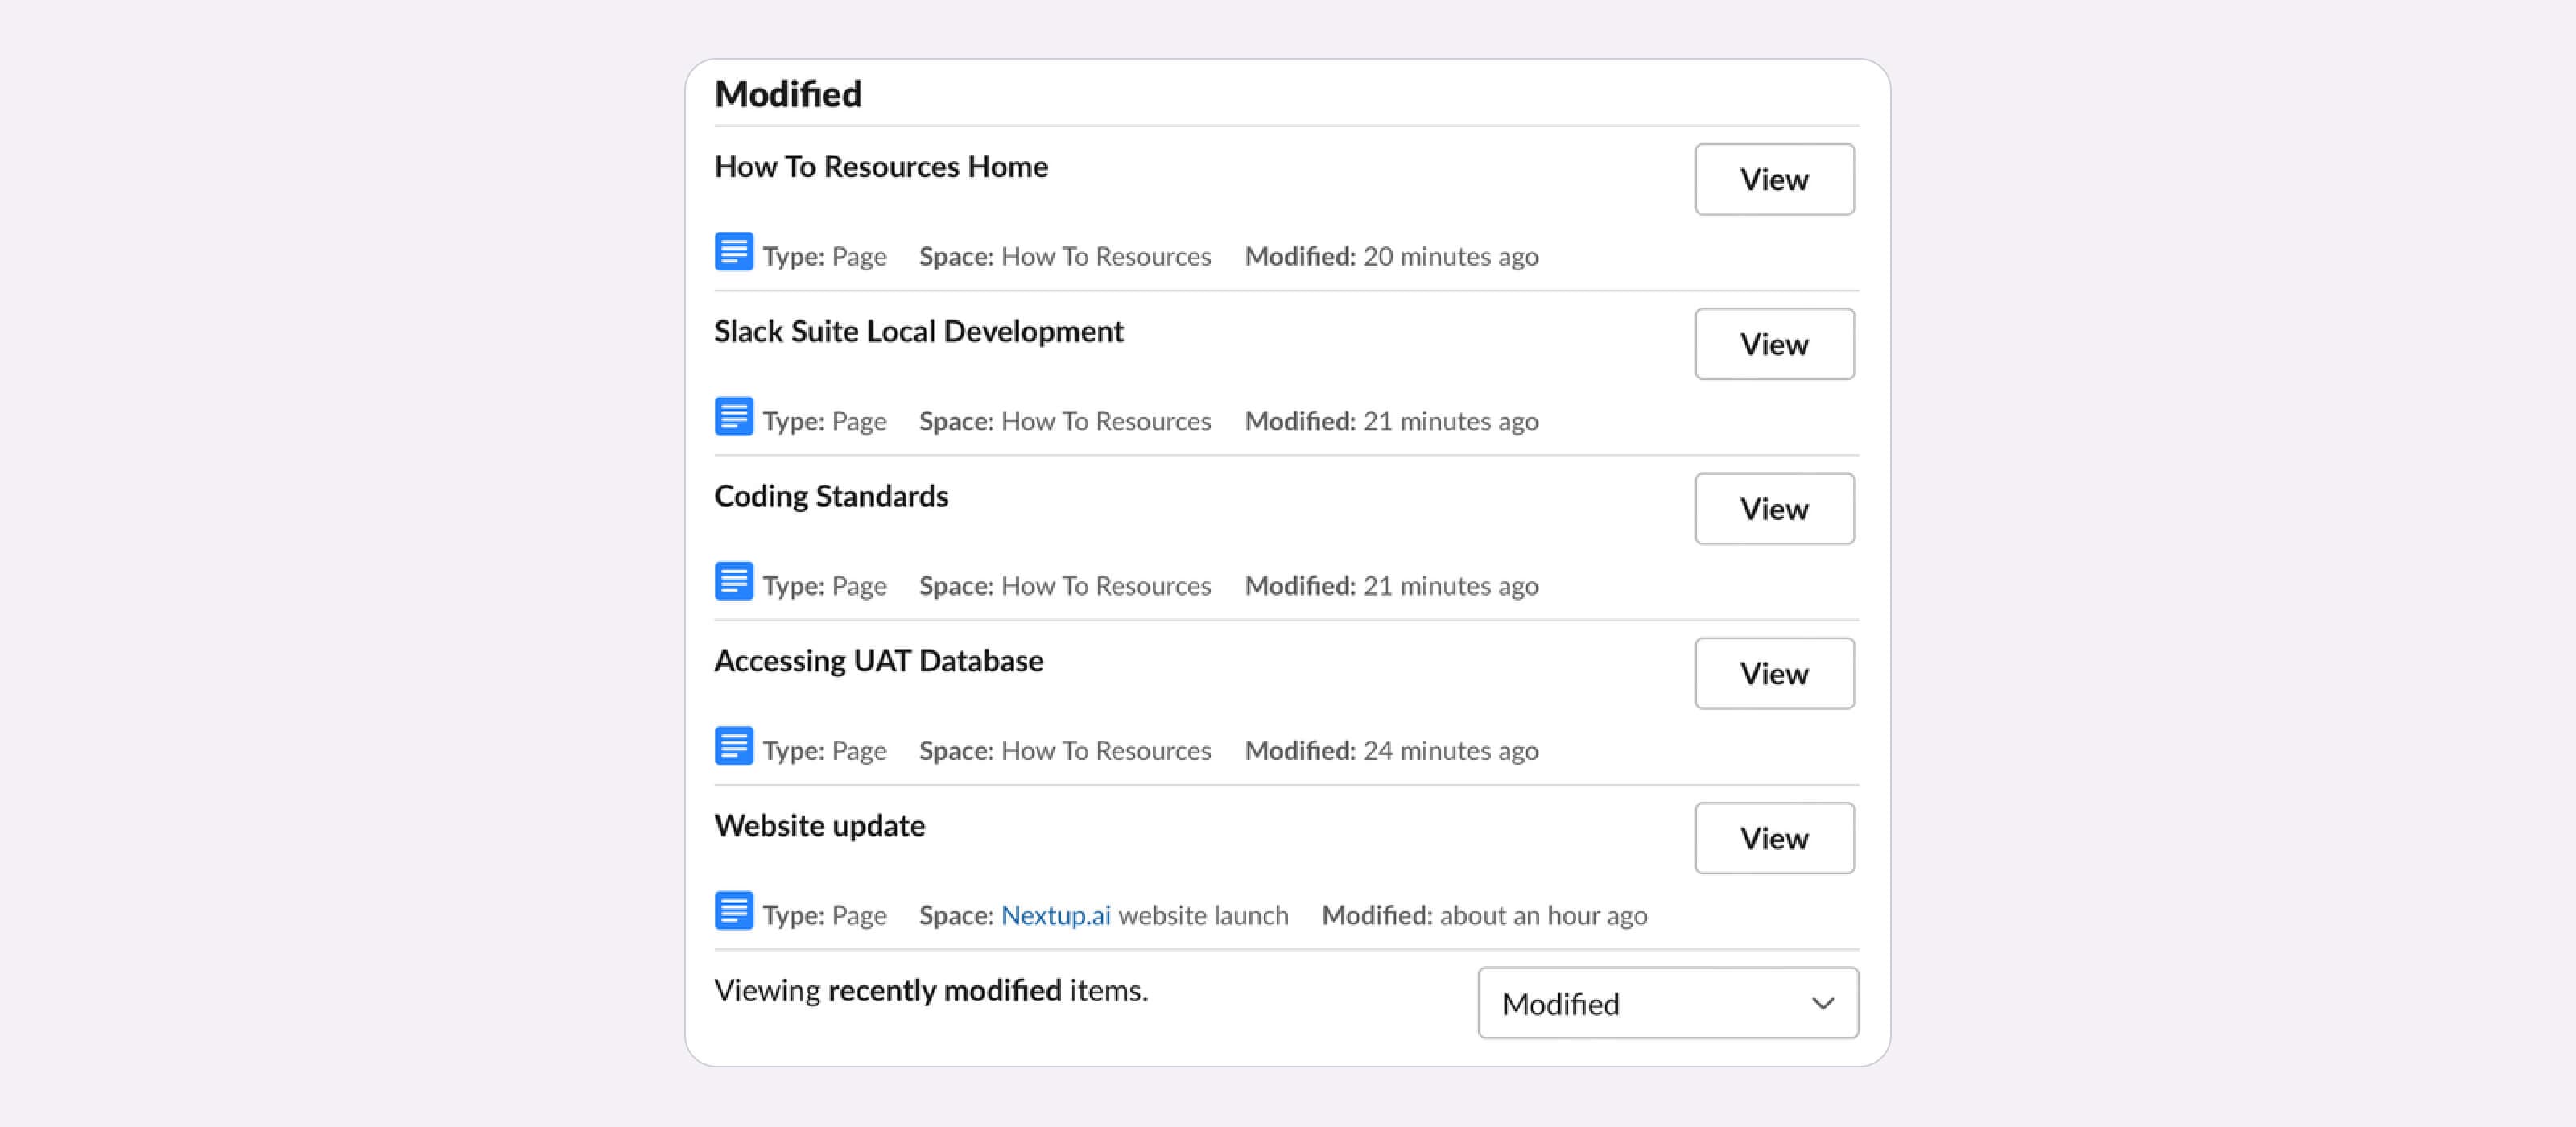Click page icon for Website update
Viewport: 2576px width, 1127px height.
point(734,911)
